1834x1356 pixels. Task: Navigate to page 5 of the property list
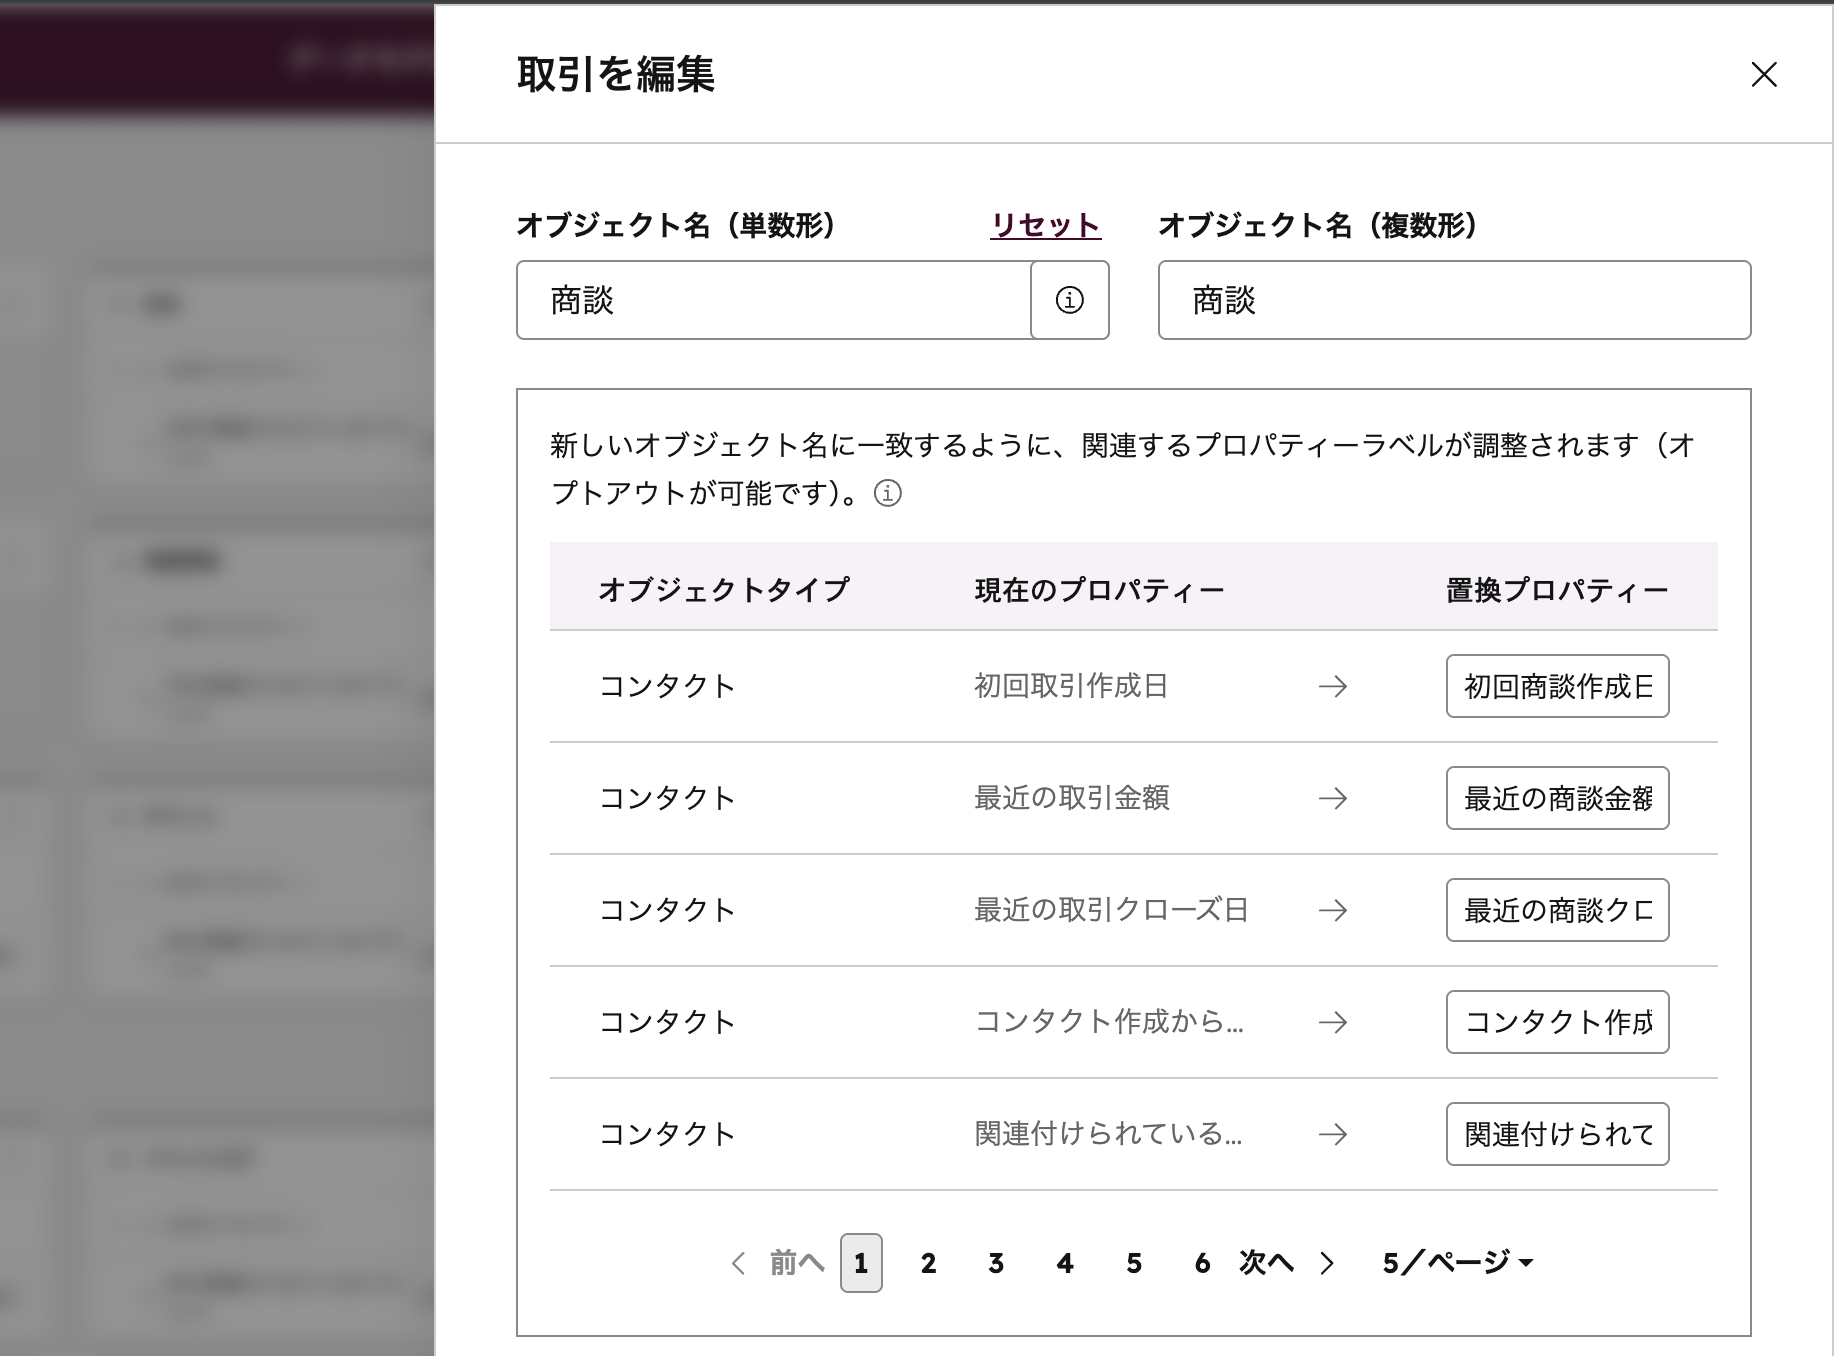pyautogui.click(x=1133, y=1263)
